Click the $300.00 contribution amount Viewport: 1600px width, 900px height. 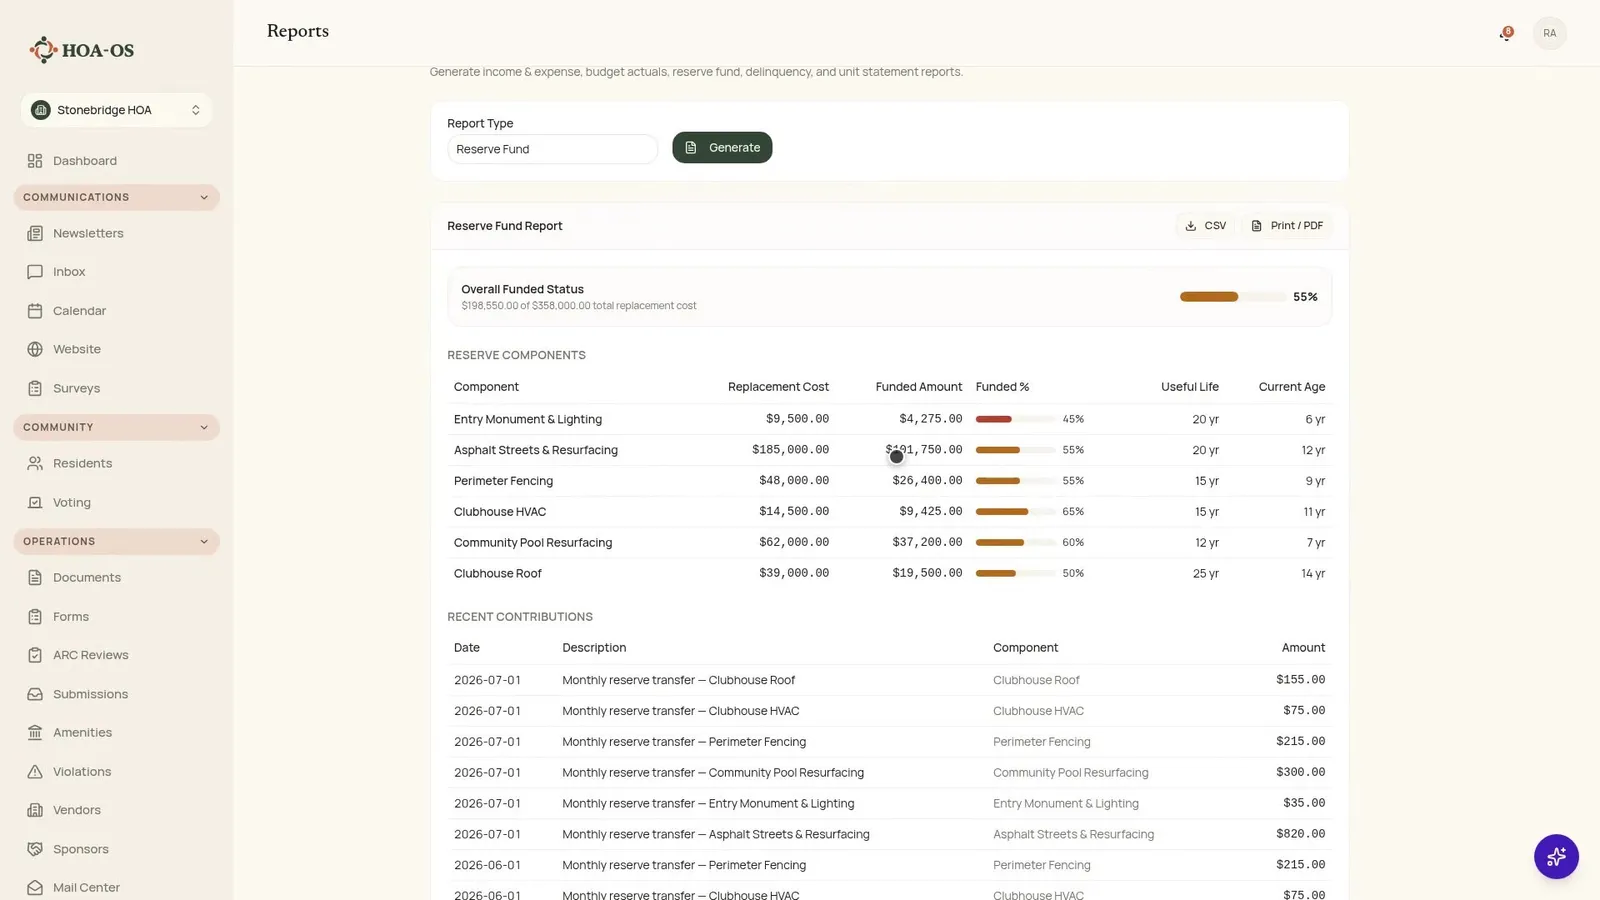click(1300, 772)
